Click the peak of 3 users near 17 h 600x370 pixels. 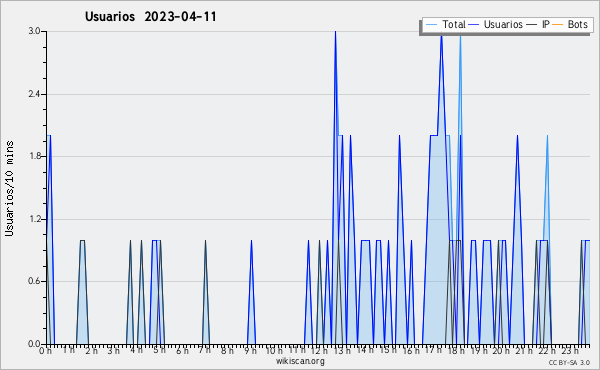[x=441, y=35]
